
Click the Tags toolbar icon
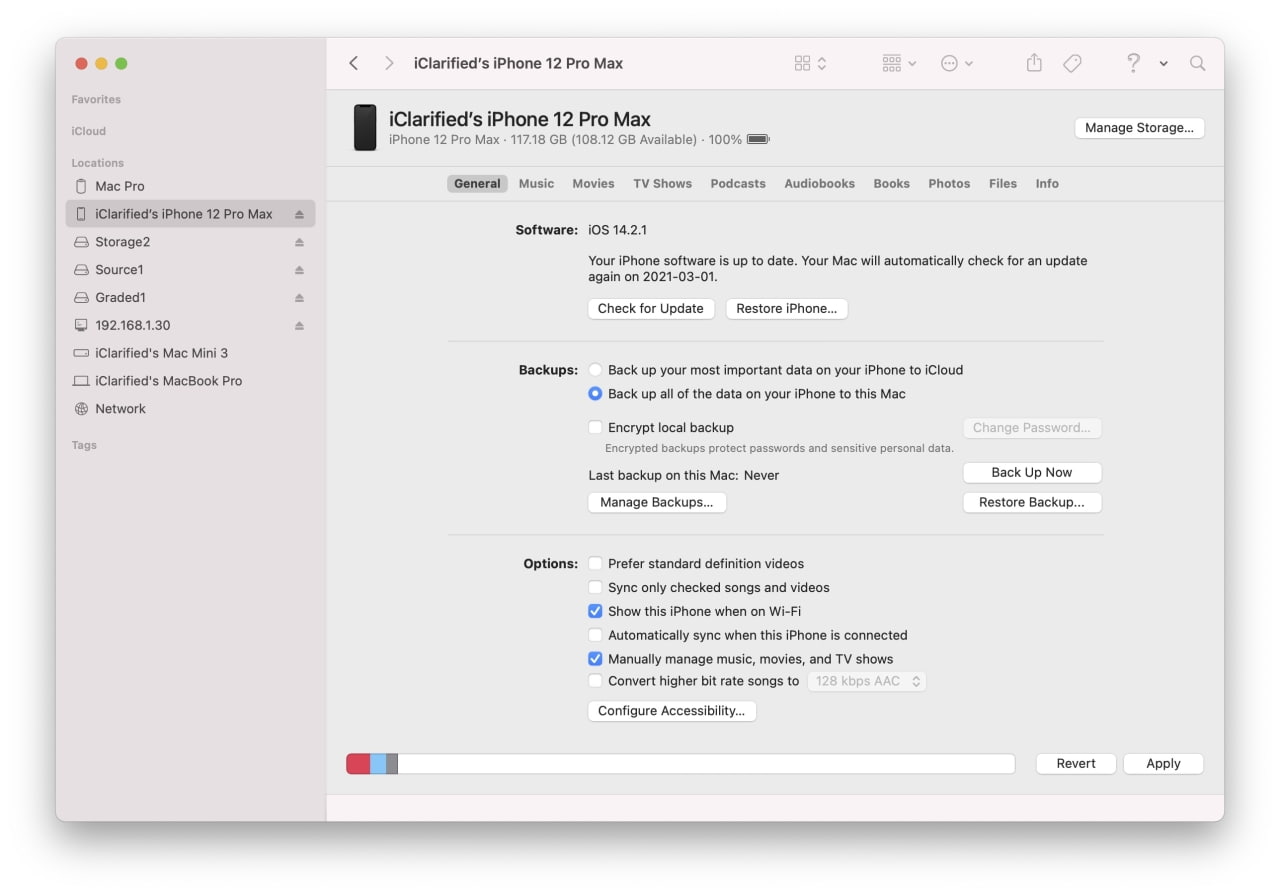[x=1072, y=63]
